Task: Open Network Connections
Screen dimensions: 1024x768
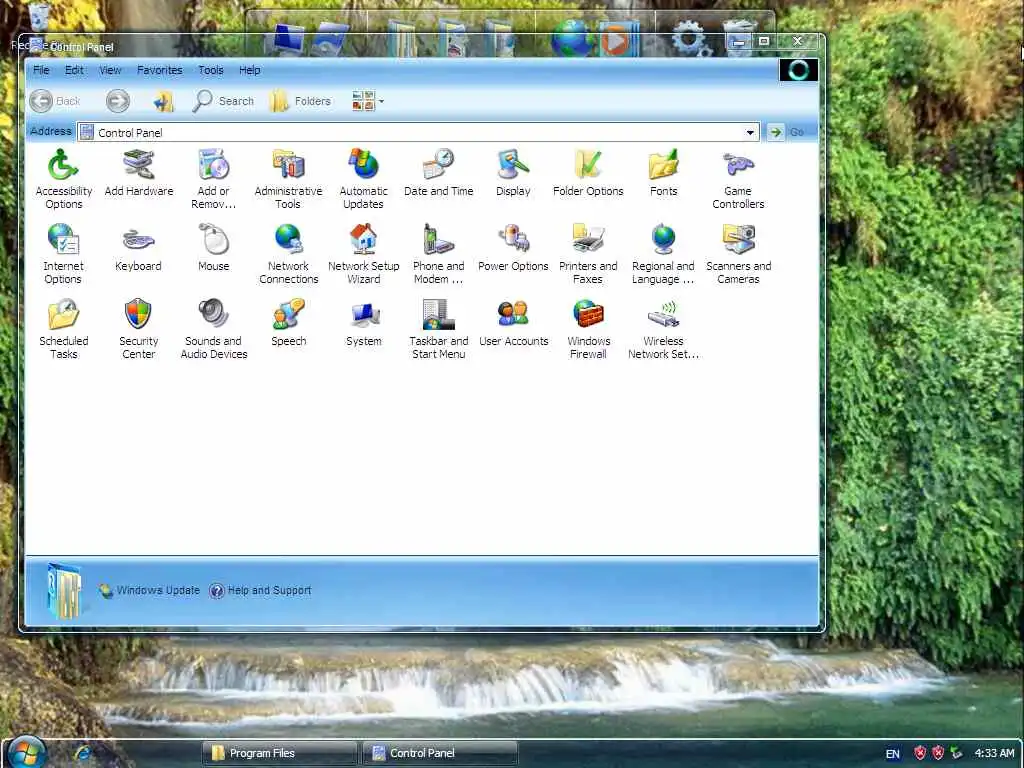Action: point(288,253)
